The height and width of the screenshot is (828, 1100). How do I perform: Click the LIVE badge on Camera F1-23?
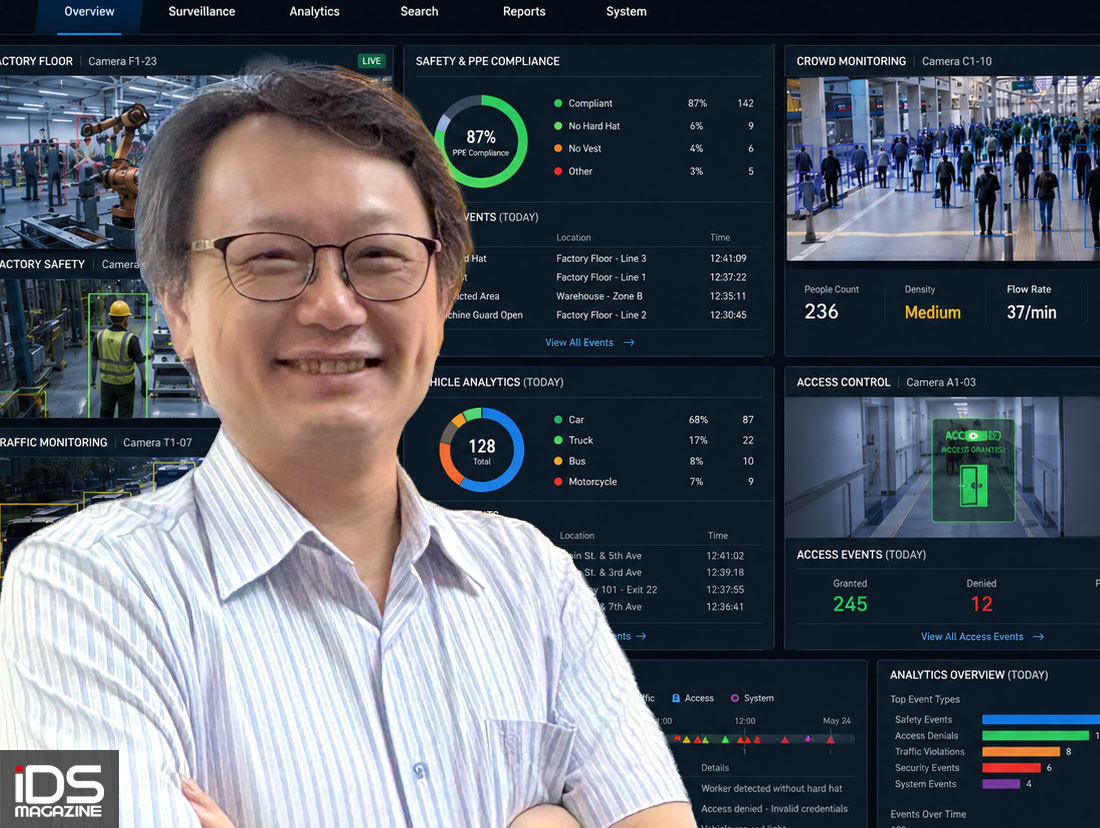click(x=371, y=61)
